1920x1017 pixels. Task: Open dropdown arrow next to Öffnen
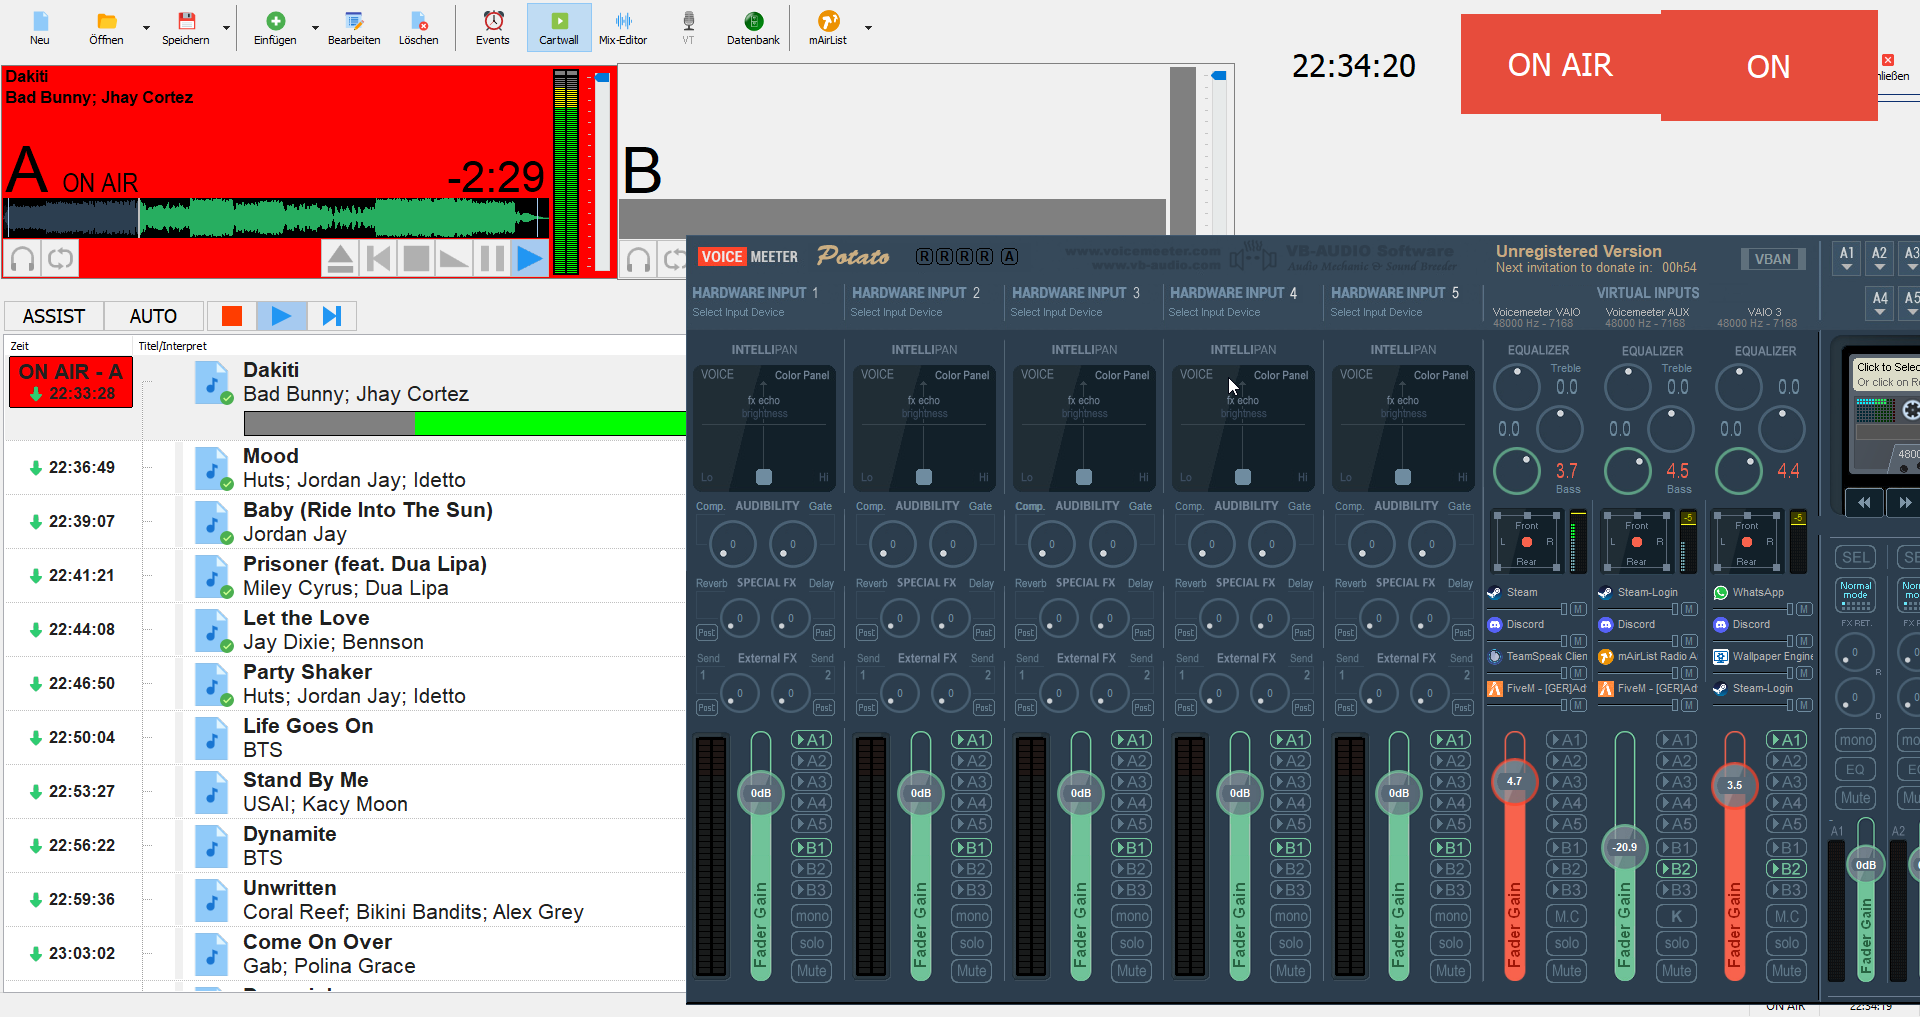click(146, 28)
